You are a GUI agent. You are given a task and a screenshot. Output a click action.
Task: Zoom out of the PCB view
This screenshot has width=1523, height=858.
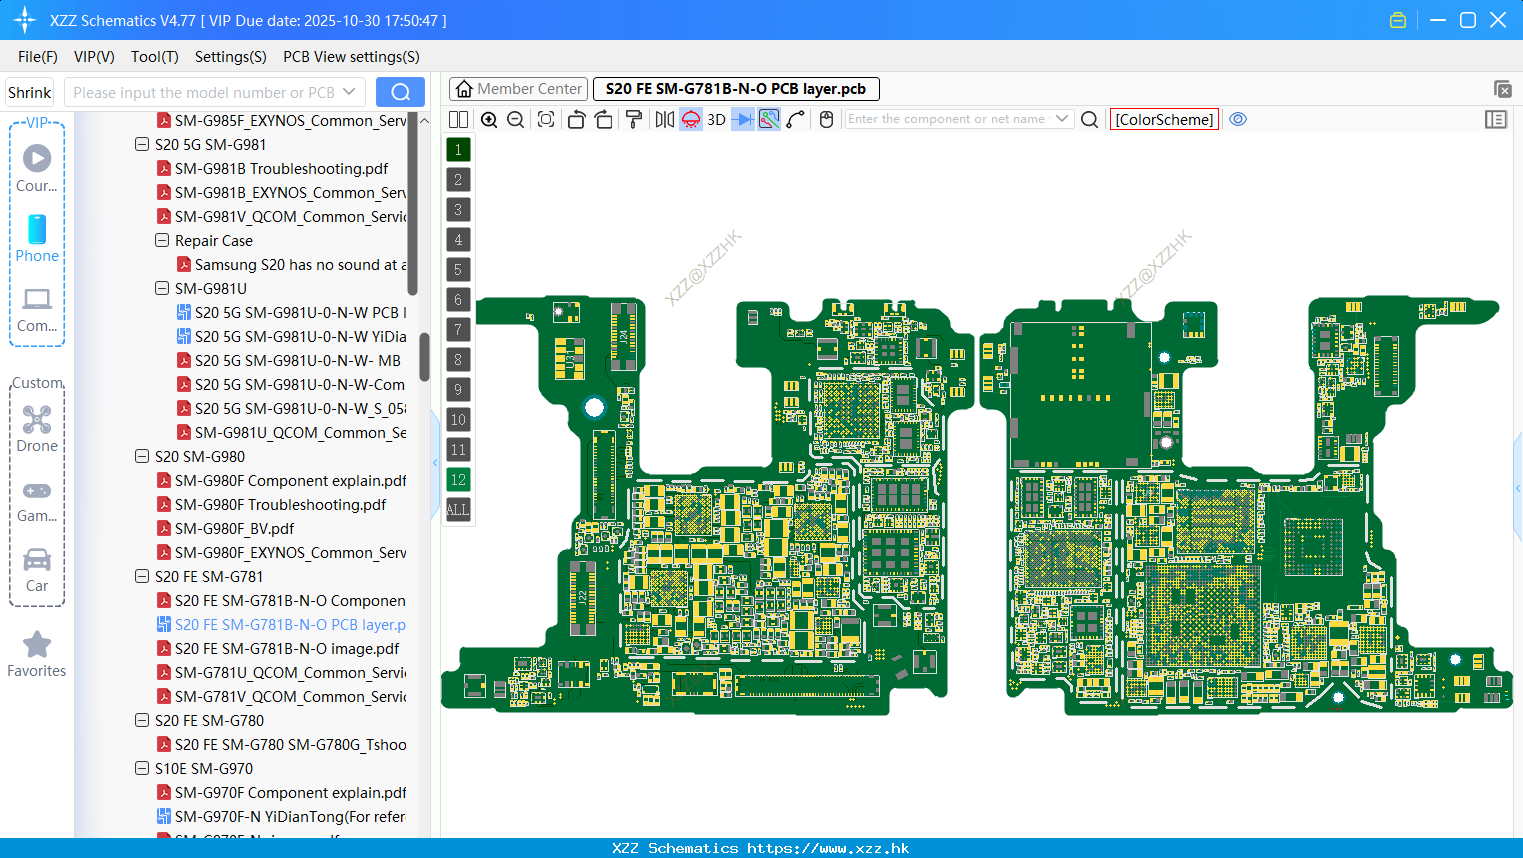(x=515, y=119)
